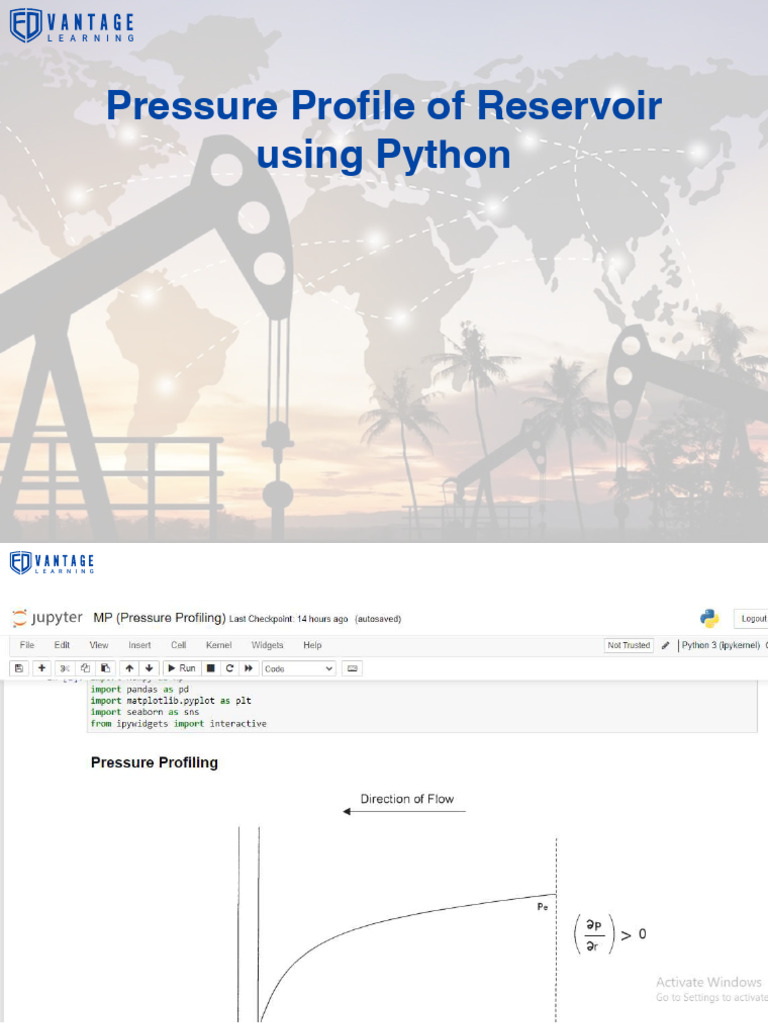Click the Edvantage Learning logo above notebook
This screenshot has height=1024, width=768.
[x=52, y=562]
